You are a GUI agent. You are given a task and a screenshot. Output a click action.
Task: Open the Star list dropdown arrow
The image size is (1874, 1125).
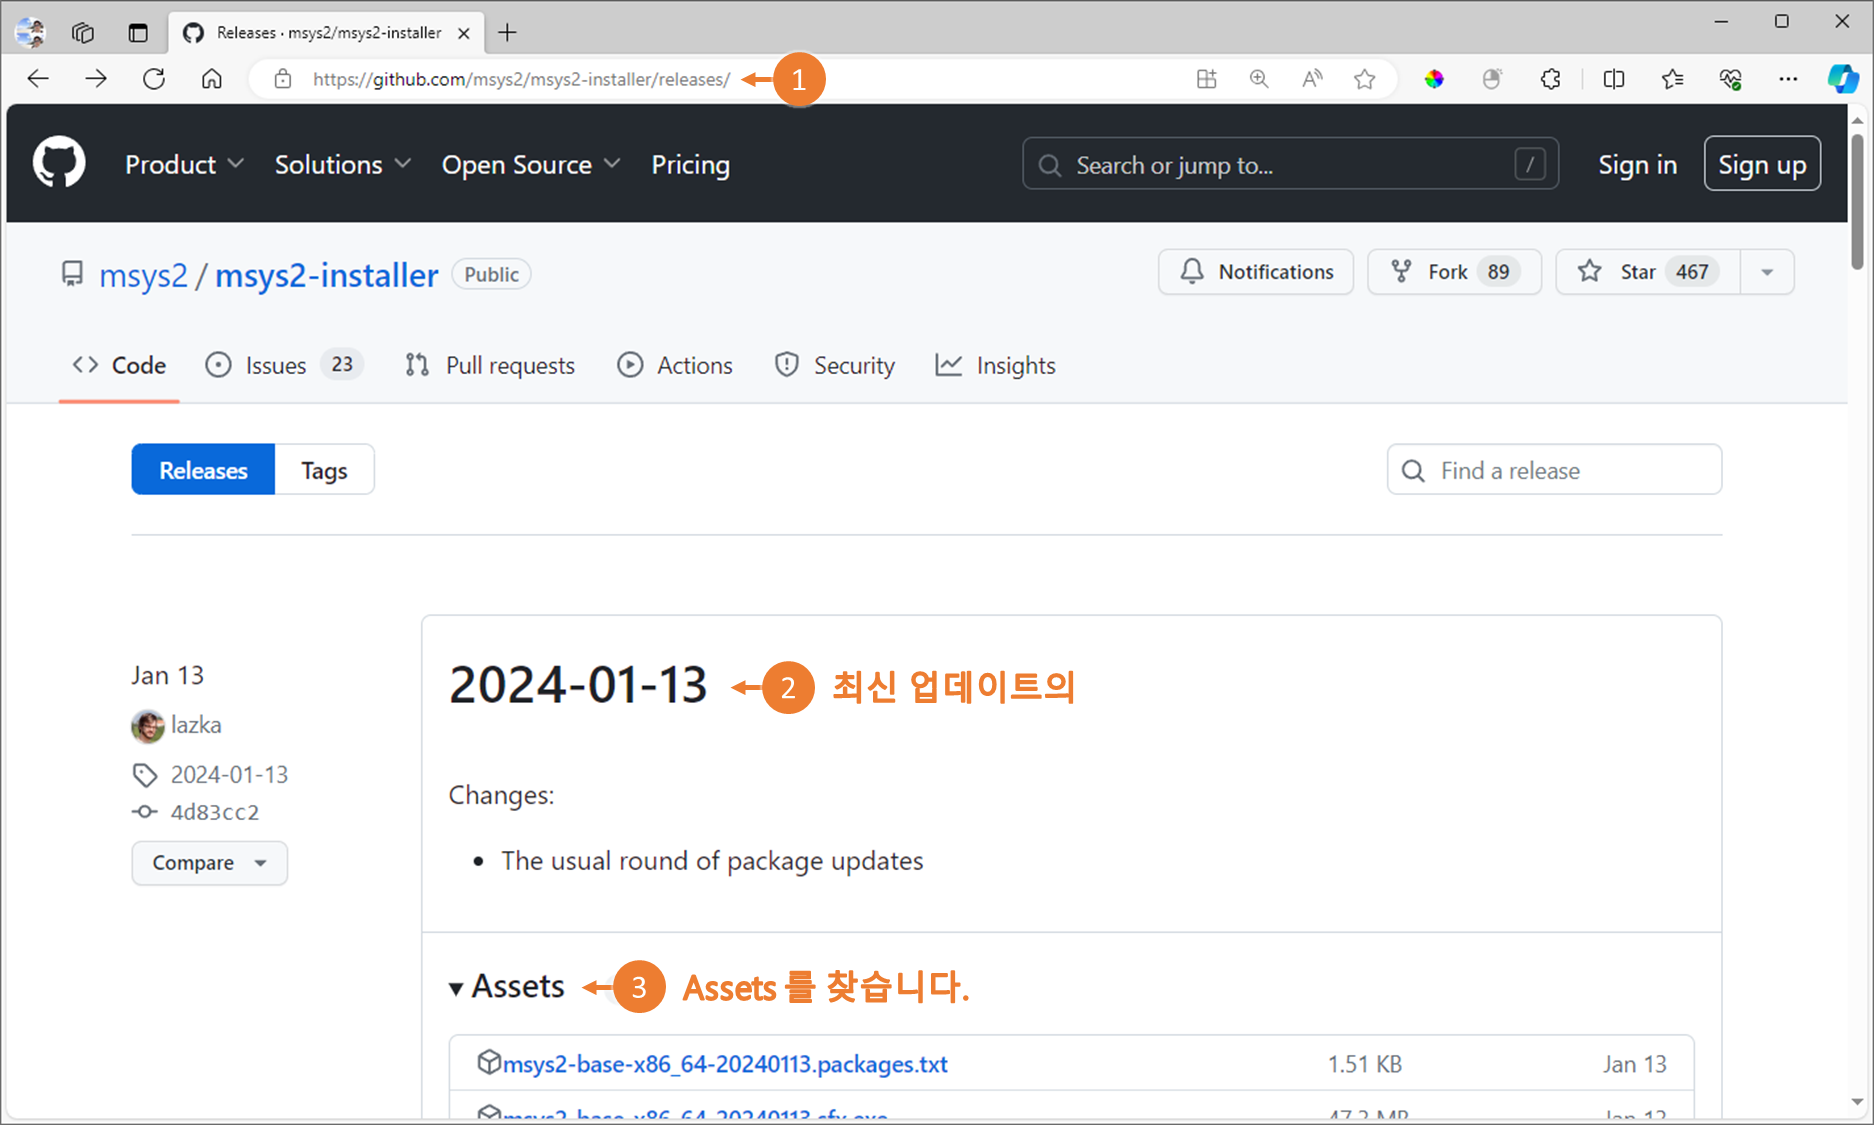click(1767, 272)
